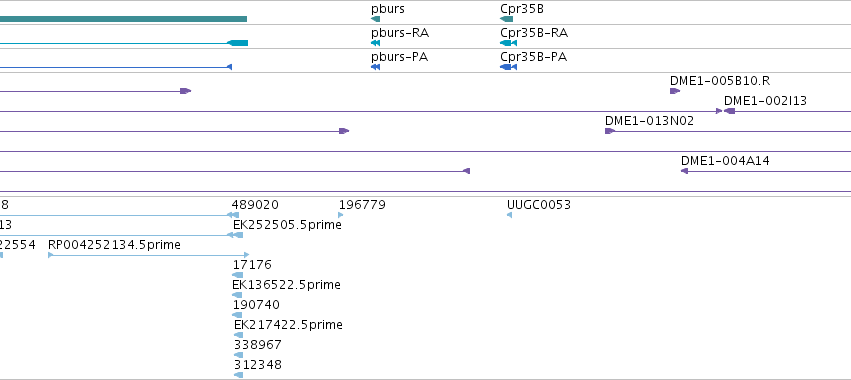Select the Cpr35B-RA transcript glyph
Screen dimensions: 851x380
(509, 43)
